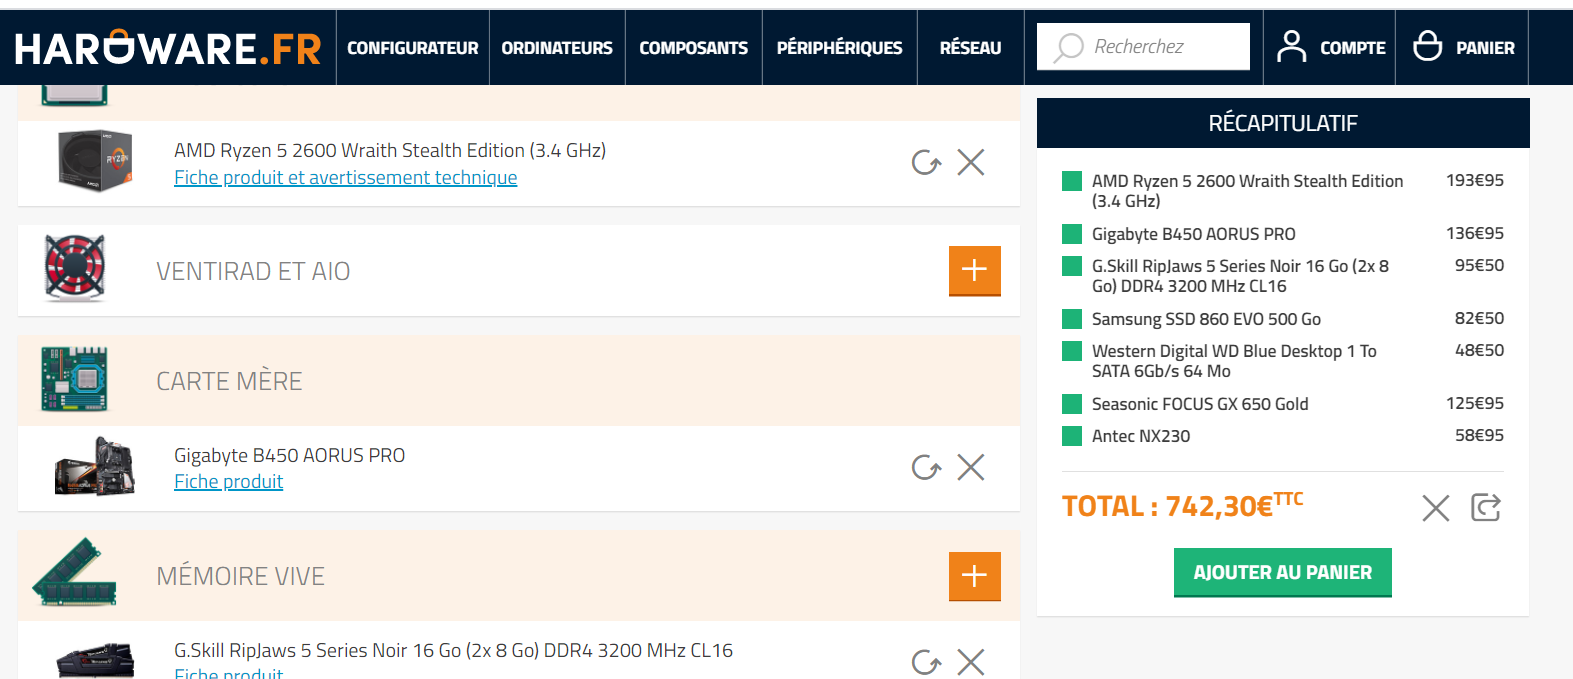The image size is (1573, 679).
Task: Replace the AMD Ryzen 5 2600 processor
Action: [x=926, y=162]
